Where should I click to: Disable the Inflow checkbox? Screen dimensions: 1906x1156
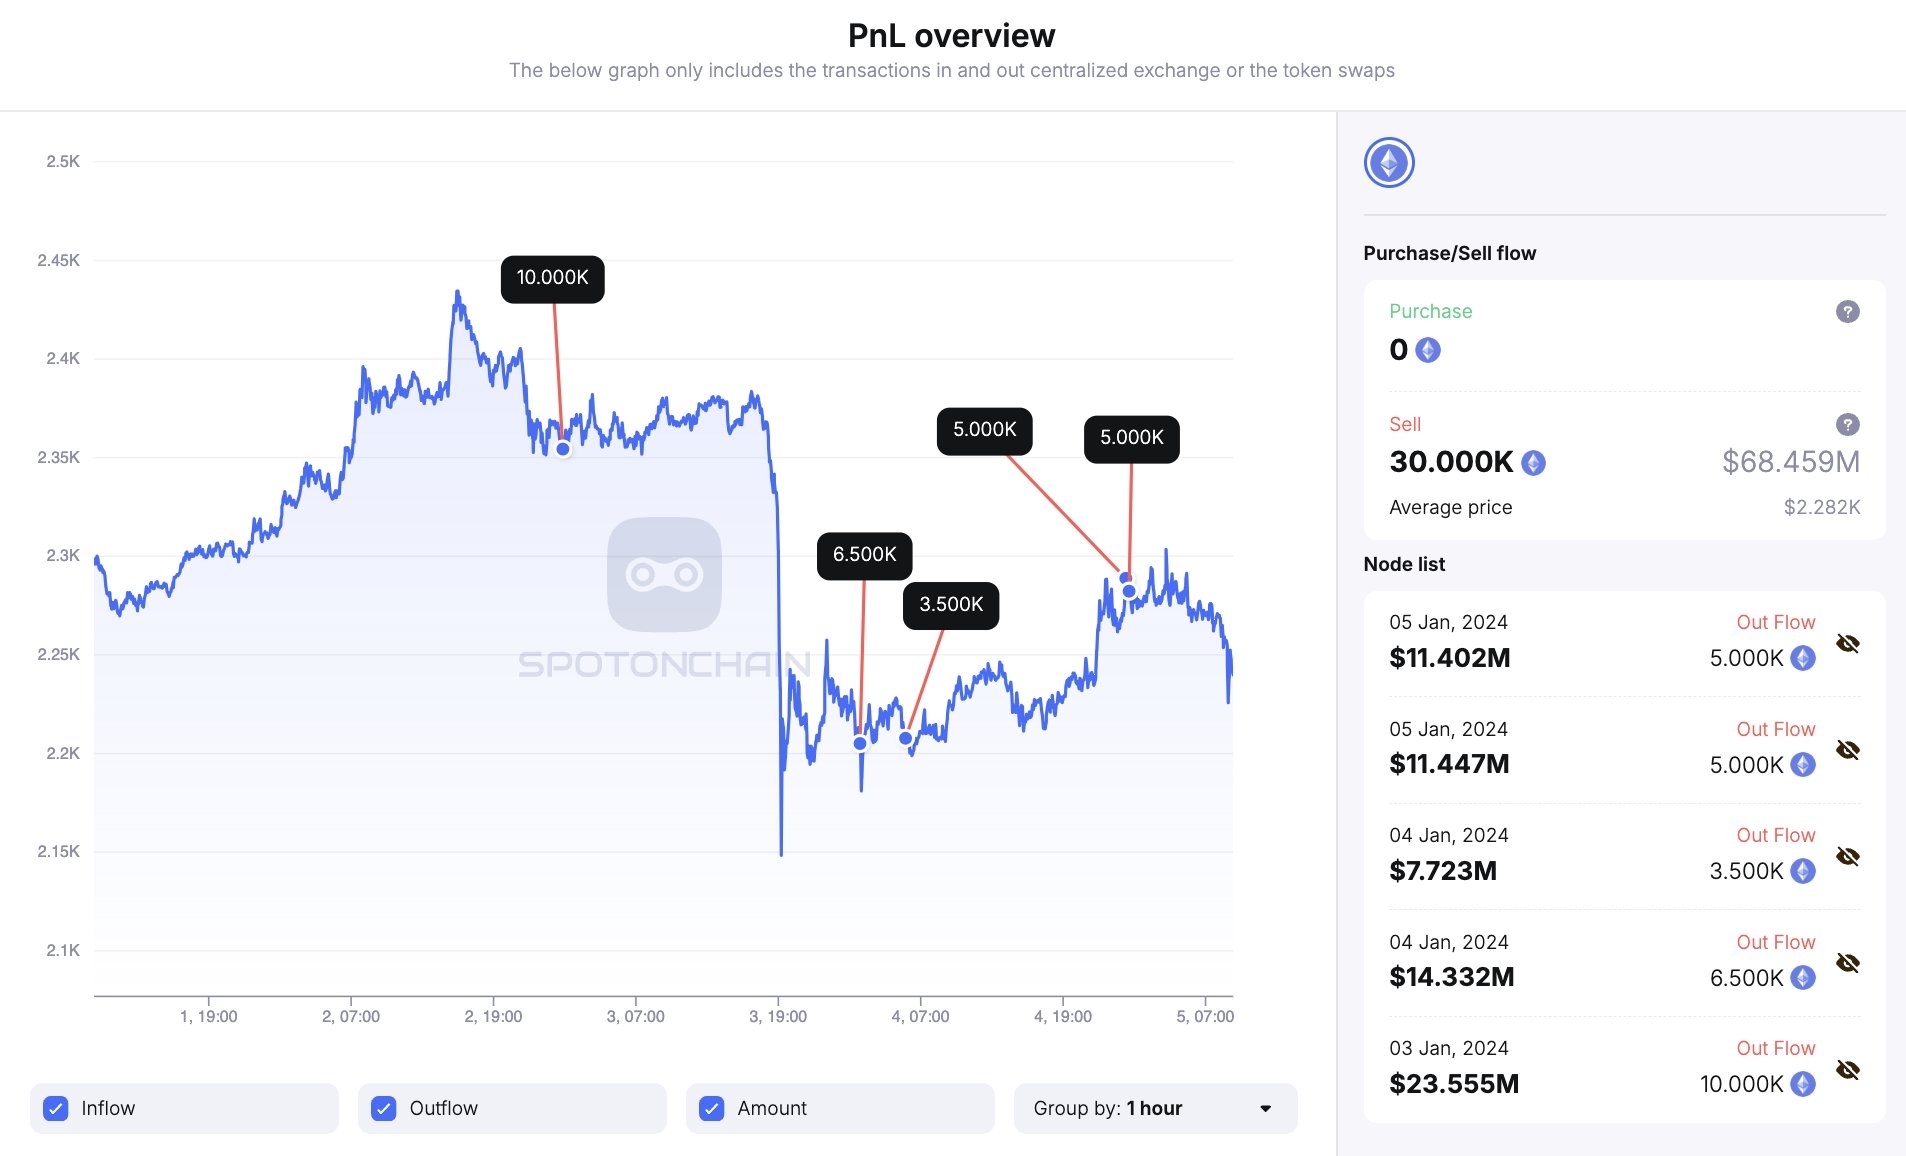[56, 1108]
